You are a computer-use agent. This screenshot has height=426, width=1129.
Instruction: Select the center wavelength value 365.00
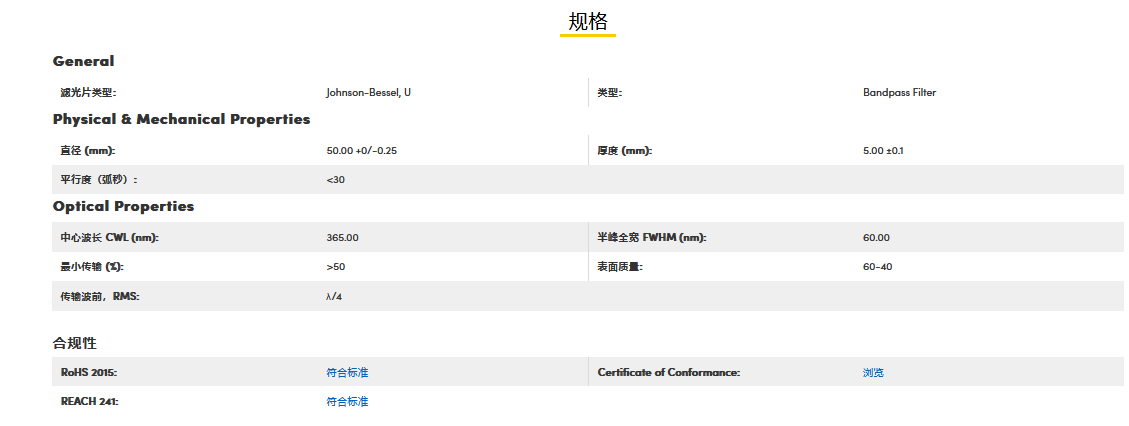[342, 237]
